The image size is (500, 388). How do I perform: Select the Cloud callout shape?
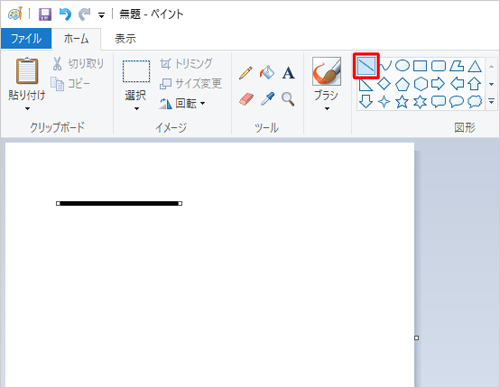475,102
